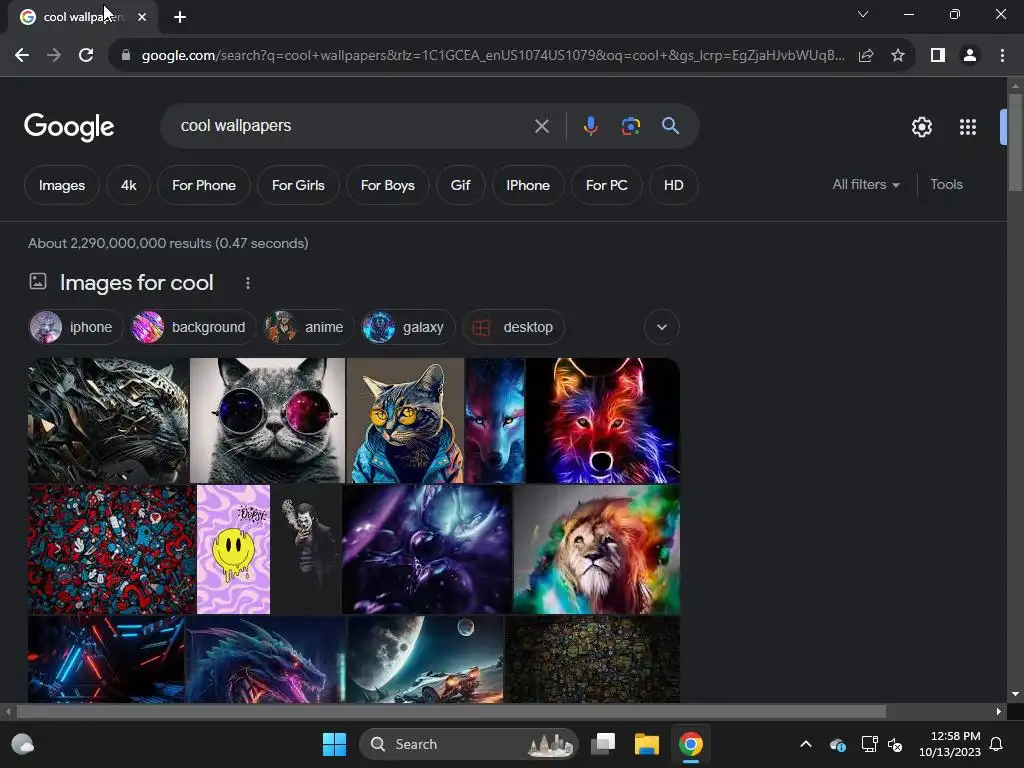Reload the page with the refresh icon
Viewport: 1024px width, 768px height.
[86, 56]
